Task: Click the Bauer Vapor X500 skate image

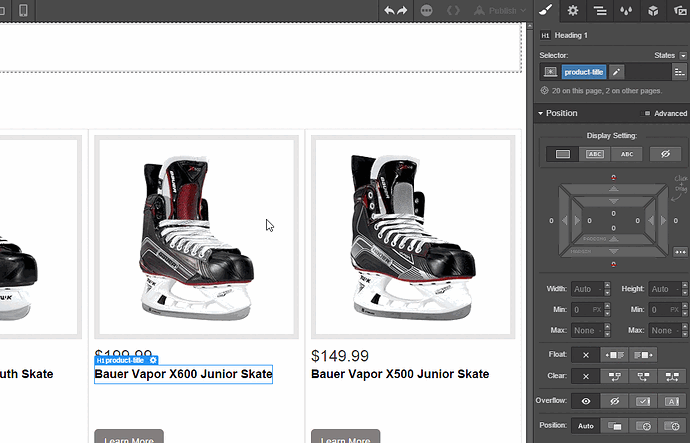Action: (x=413, y=237)
